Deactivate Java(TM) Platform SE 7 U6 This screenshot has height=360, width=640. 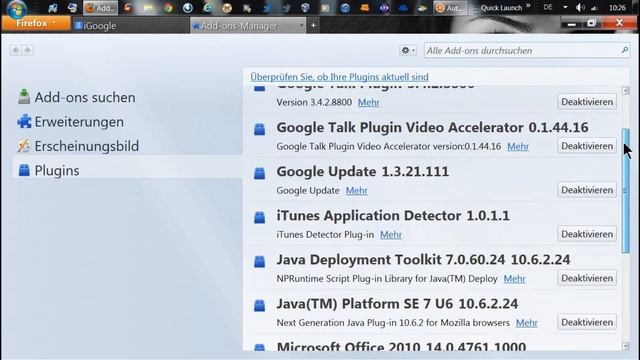pyautogui.click(x=587, y=322)
